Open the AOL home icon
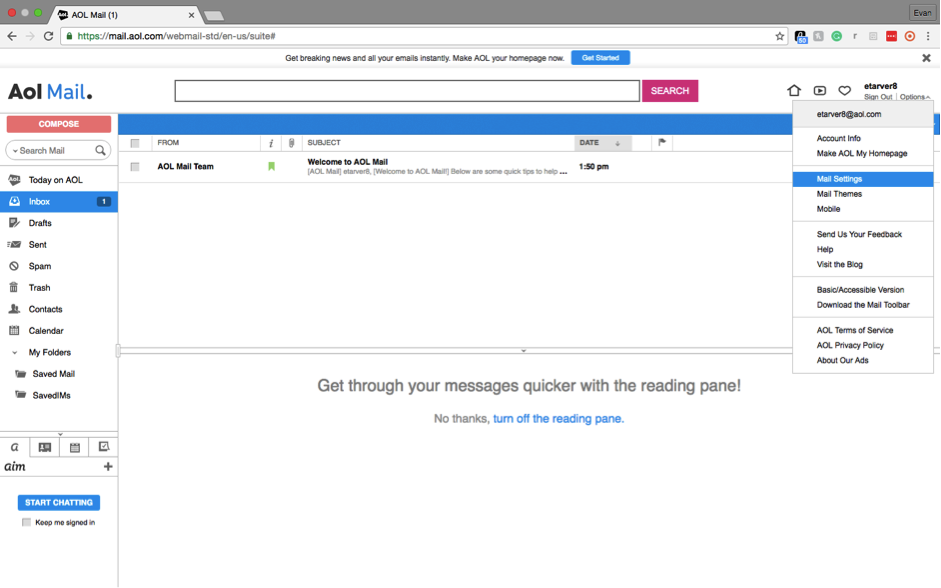941x588 pixels. tap(794, 90)
